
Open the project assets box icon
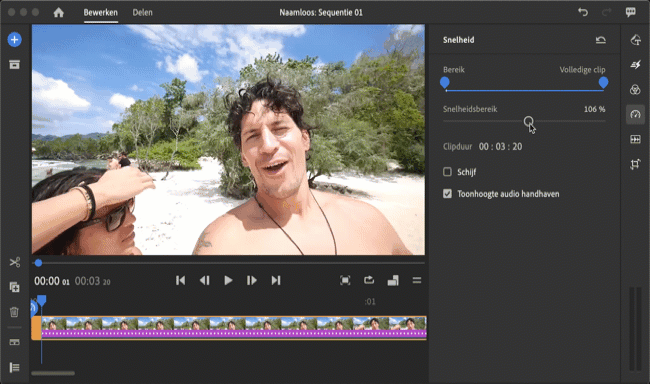click(x=15, y=64)
